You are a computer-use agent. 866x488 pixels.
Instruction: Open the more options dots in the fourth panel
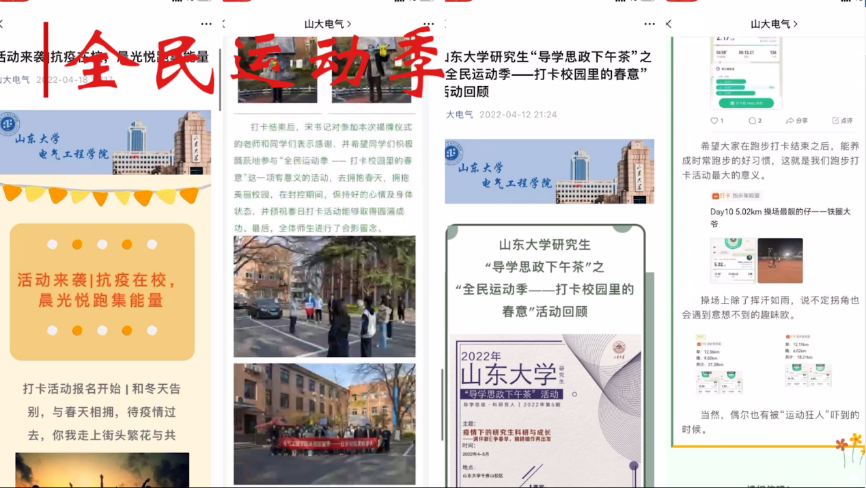[848, 23]
